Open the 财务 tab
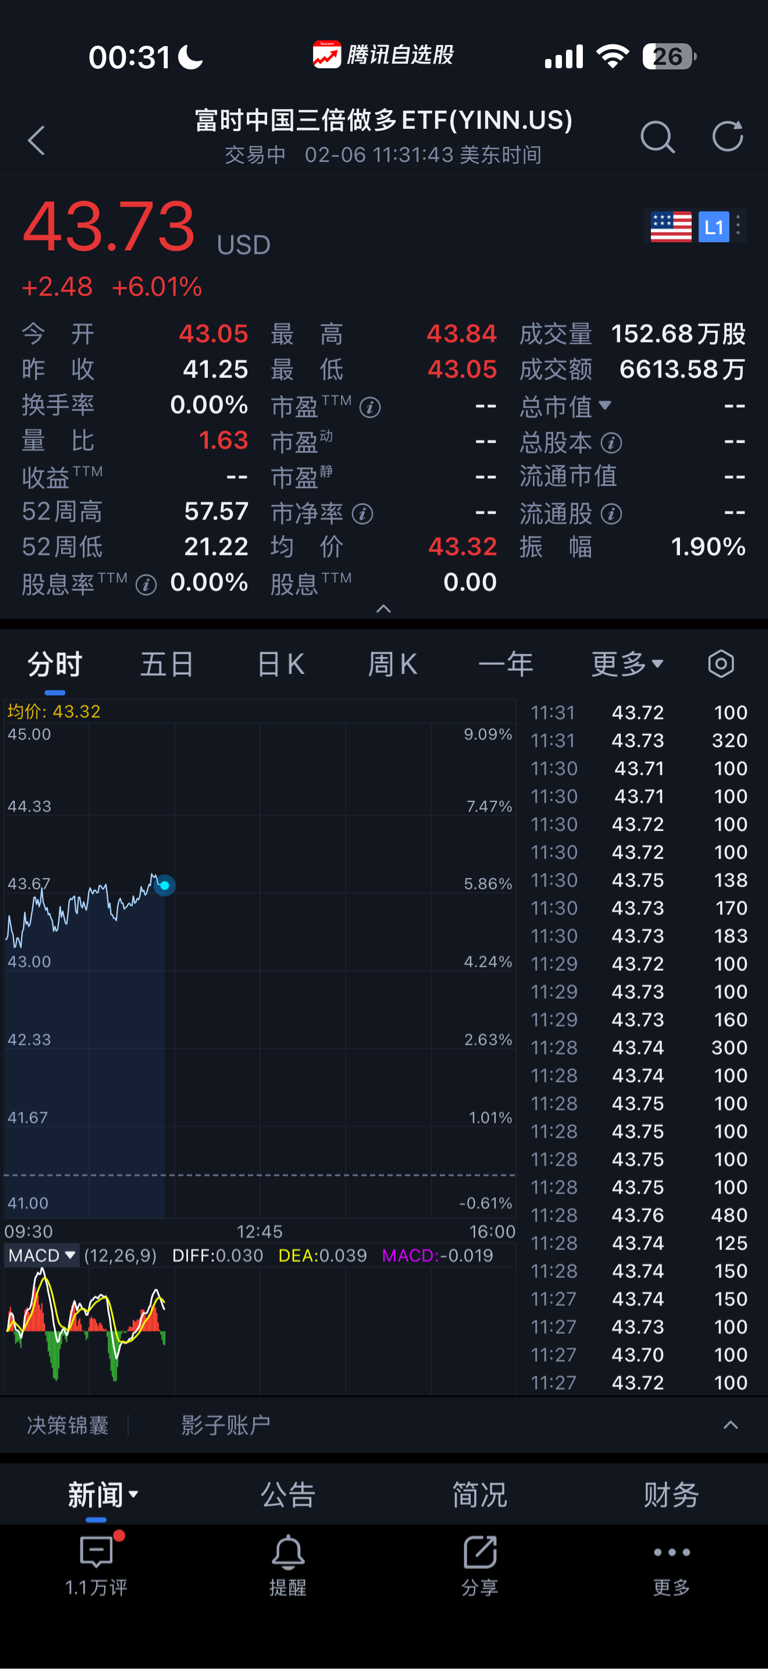768x1669 pixels. (671, 1495)
